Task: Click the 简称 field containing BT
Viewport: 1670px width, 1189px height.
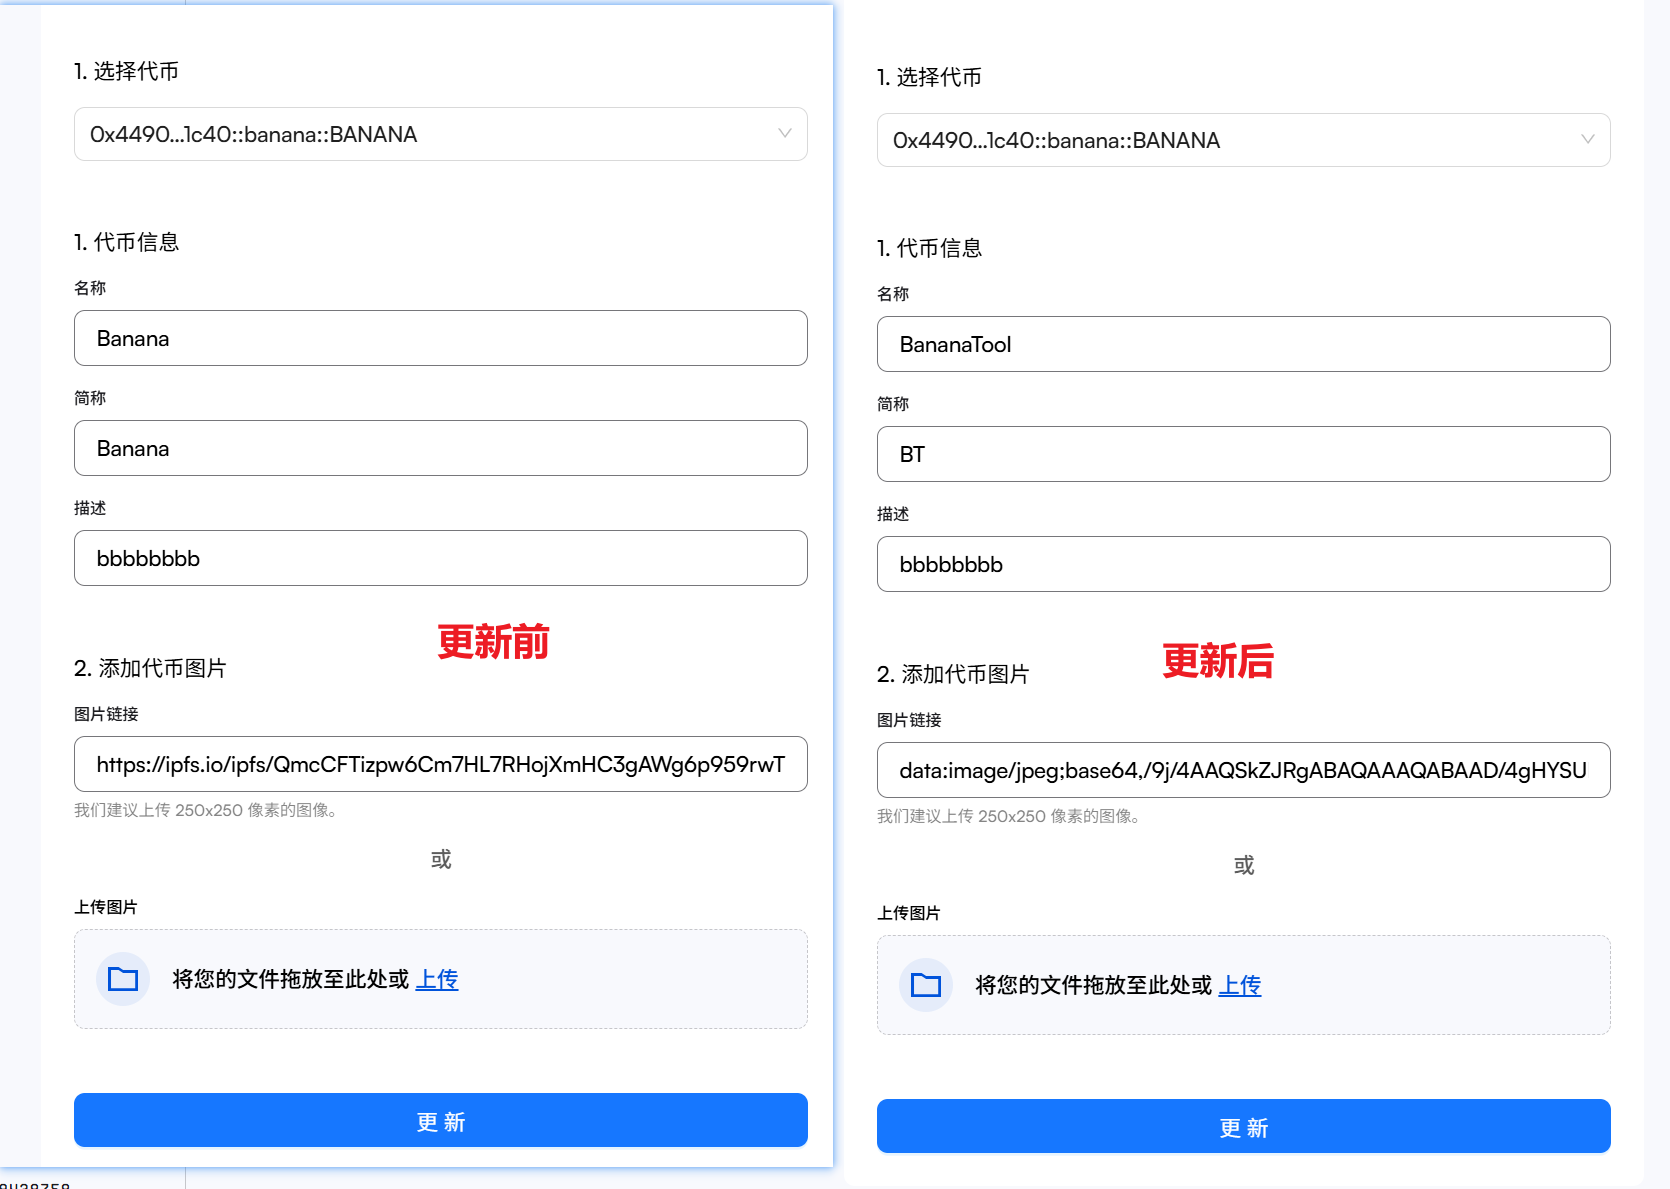Action: click(1243, 454)
